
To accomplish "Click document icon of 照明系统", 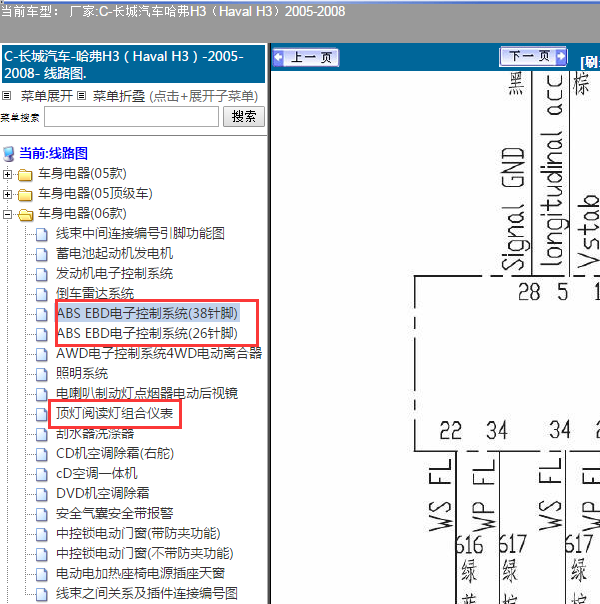I will pos(42,374).
